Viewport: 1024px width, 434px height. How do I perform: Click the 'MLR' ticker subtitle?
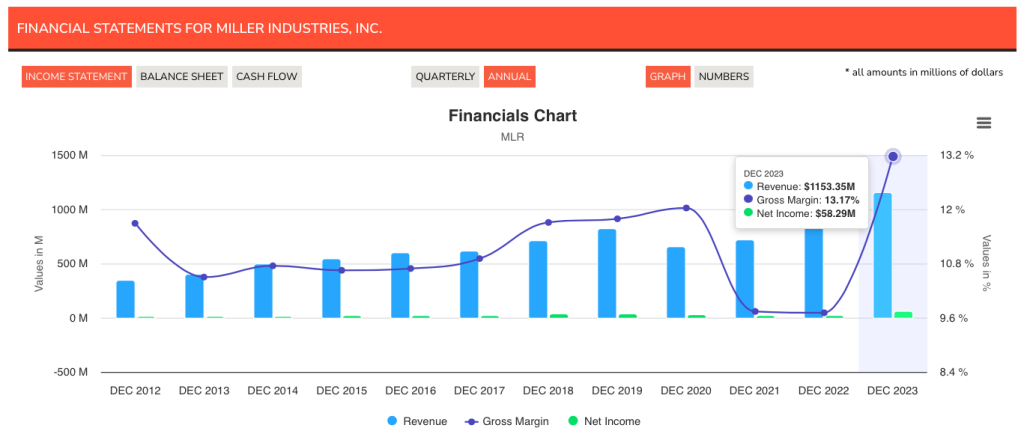pyautogui.click(x=513, y=138)
